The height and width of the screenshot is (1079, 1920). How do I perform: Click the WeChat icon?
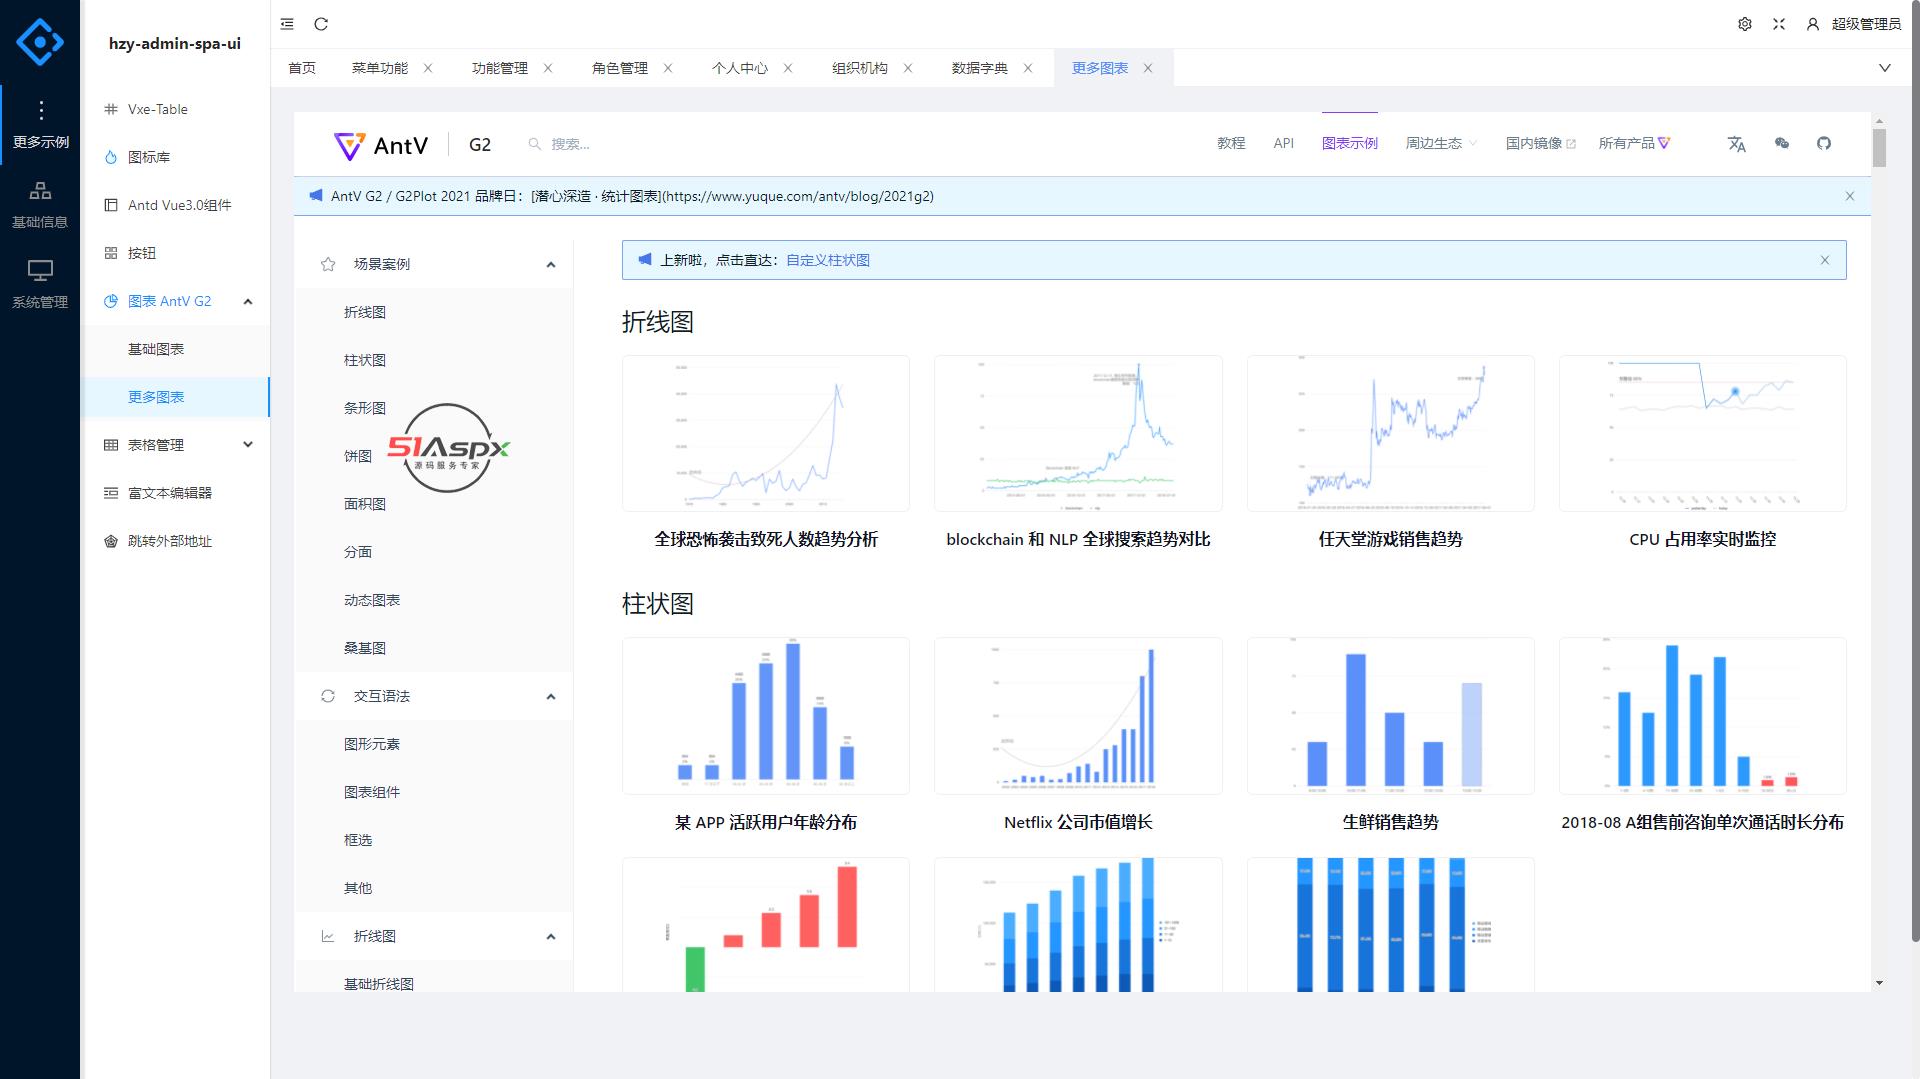[x=1782, y=144]
